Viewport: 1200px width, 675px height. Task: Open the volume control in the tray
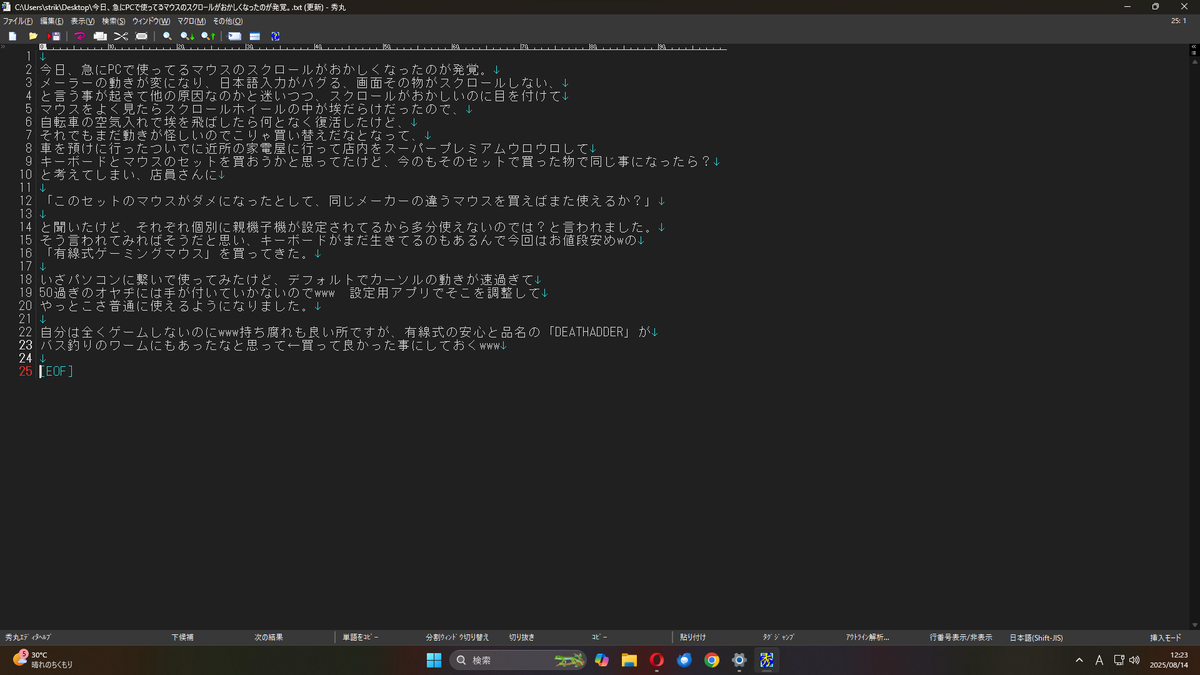(x=1136, y=660)
